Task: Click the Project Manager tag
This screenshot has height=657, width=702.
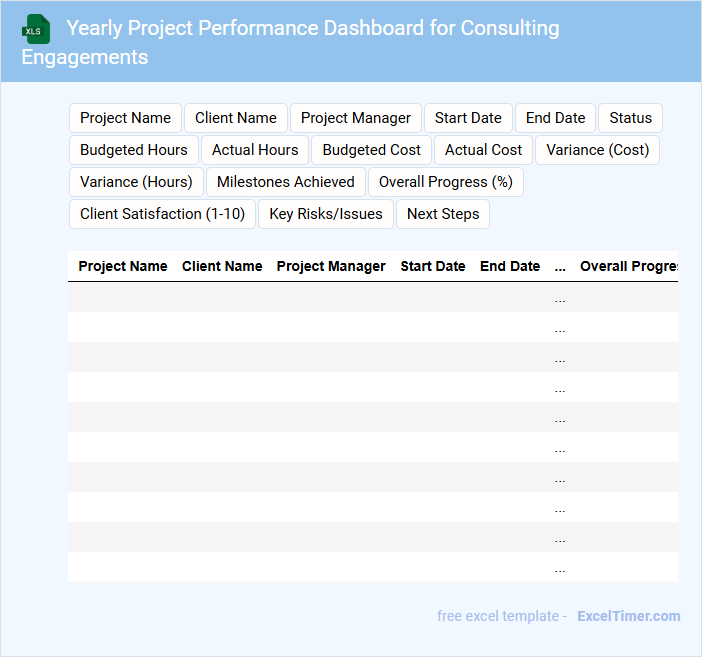Action: point(356,118)
